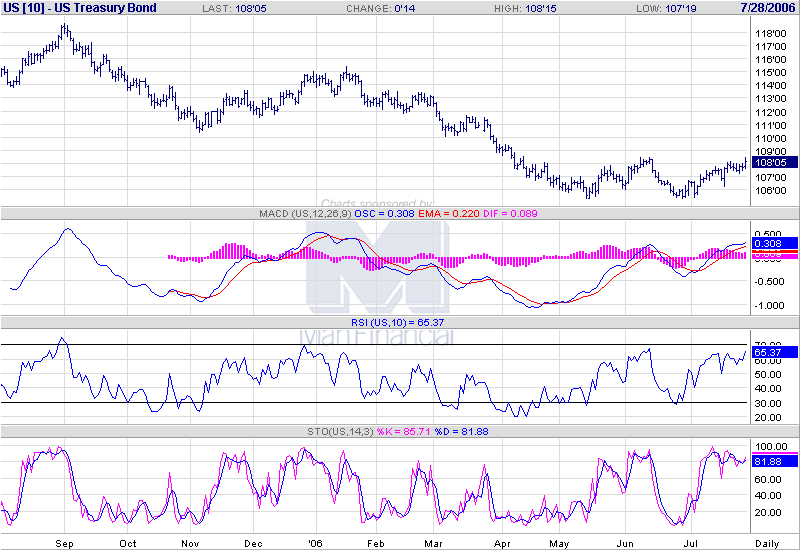Click the Jul month marker on time axis
The height and width of the screenshot is (550, 800).
(689, 542)
